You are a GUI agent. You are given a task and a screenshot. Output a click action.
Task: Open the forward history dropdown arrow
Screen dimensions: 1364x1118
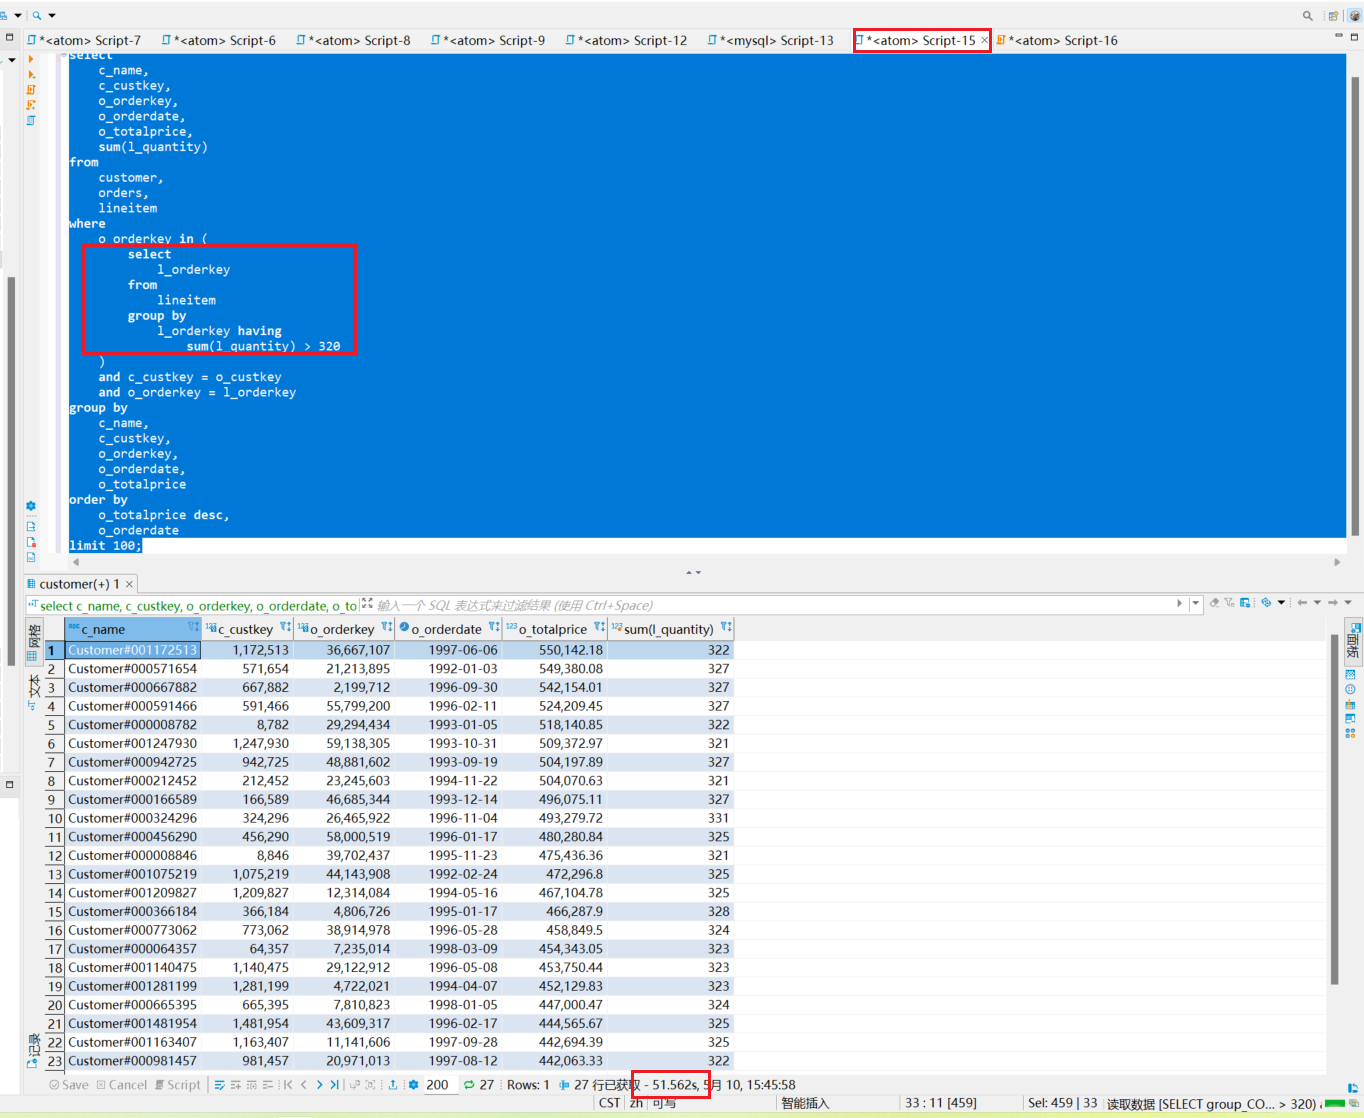pyautogui.click(x=1348, y=603)
